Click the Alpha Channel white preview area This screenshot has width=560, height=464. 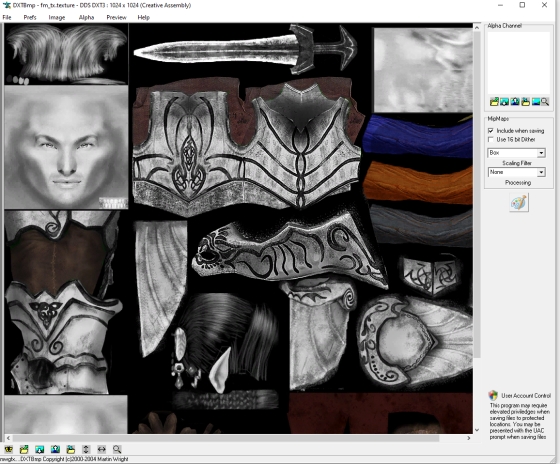(519, 63)
